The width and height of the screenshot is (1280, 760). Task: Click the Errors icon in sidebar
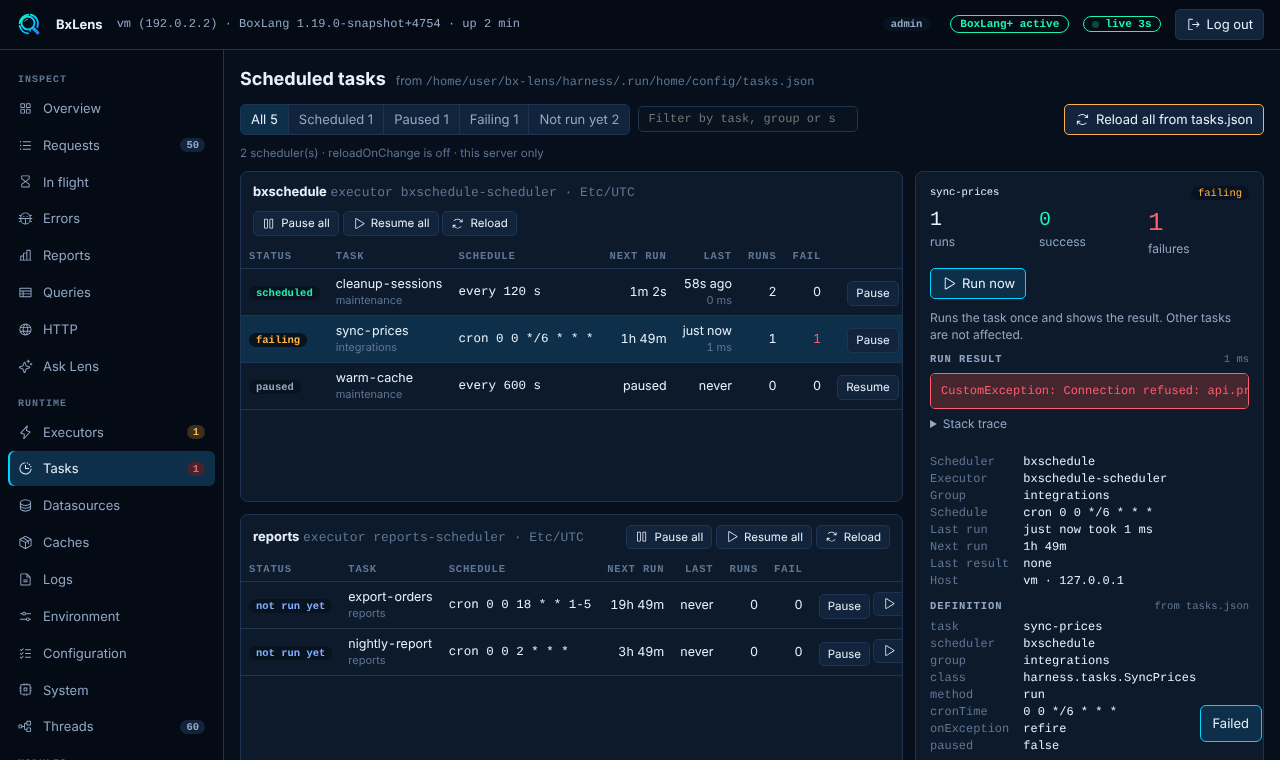point(25,218)
